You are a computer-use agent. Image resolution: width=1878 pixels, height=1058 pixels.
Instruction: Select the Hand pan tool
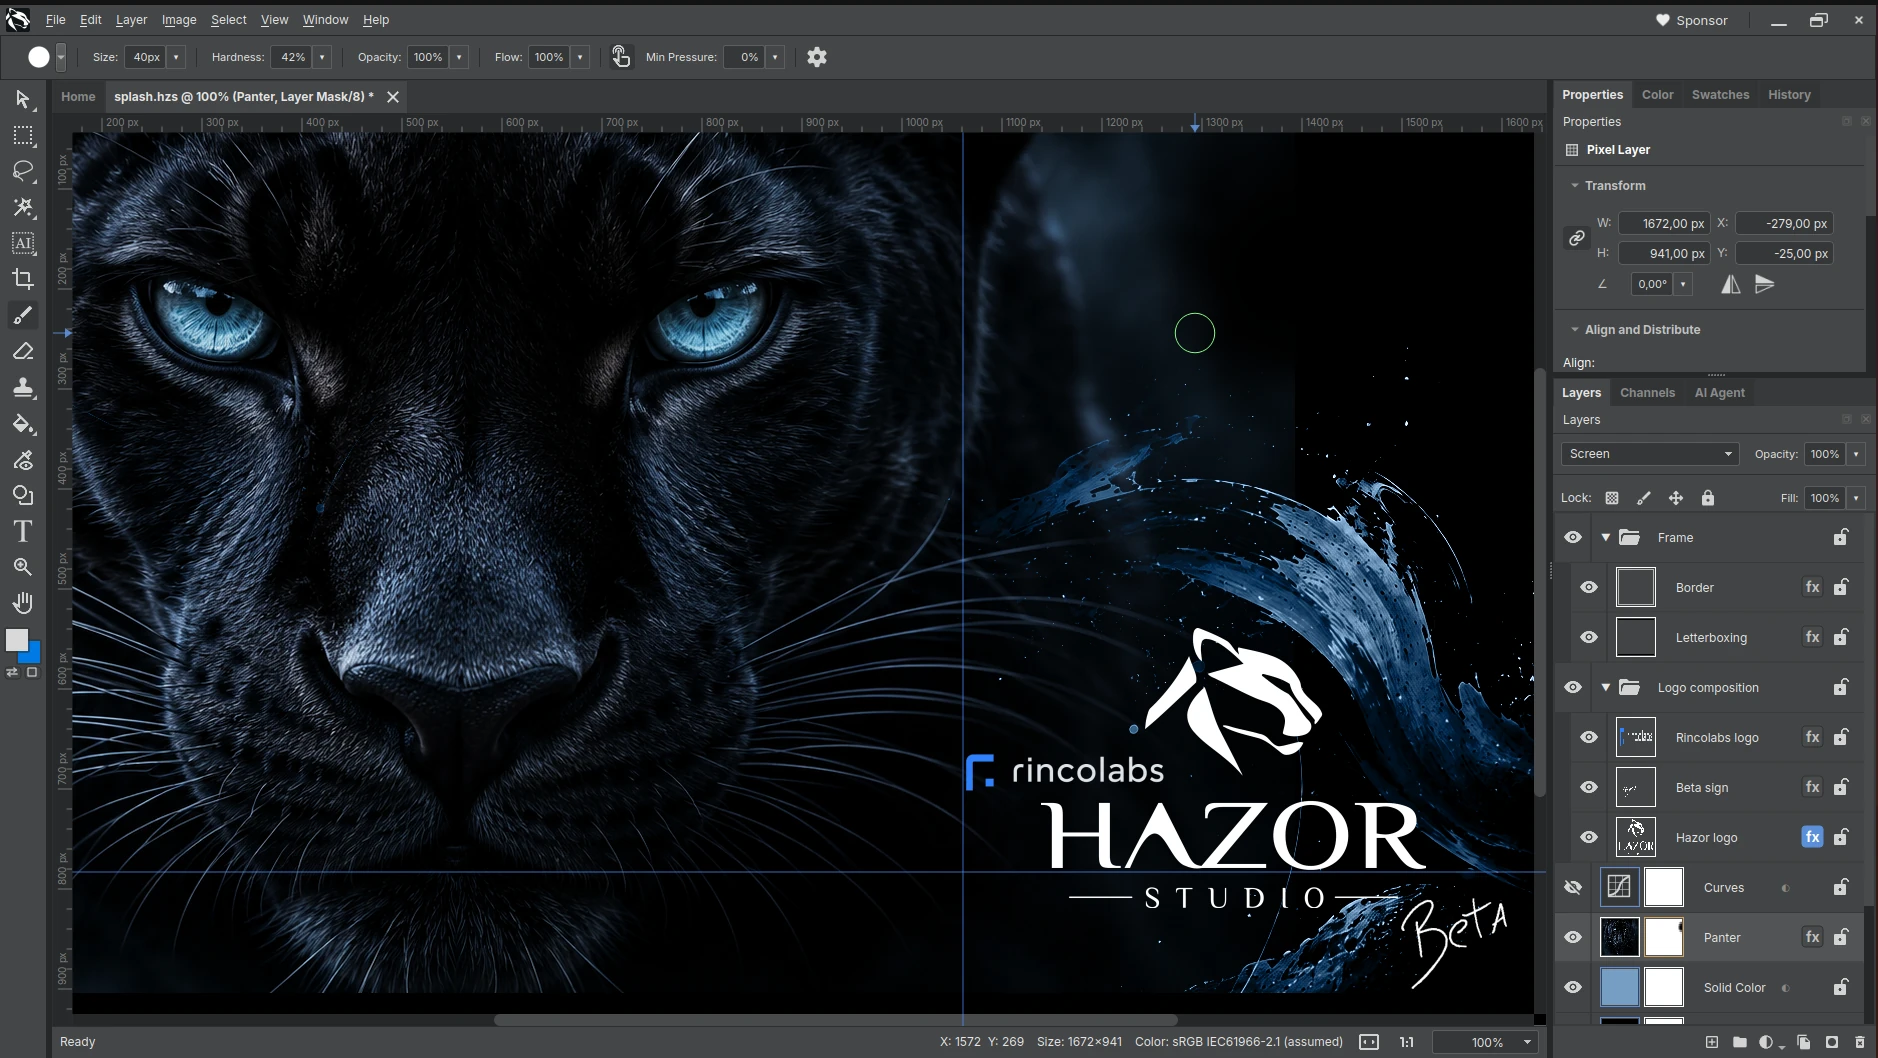[23, 603]
